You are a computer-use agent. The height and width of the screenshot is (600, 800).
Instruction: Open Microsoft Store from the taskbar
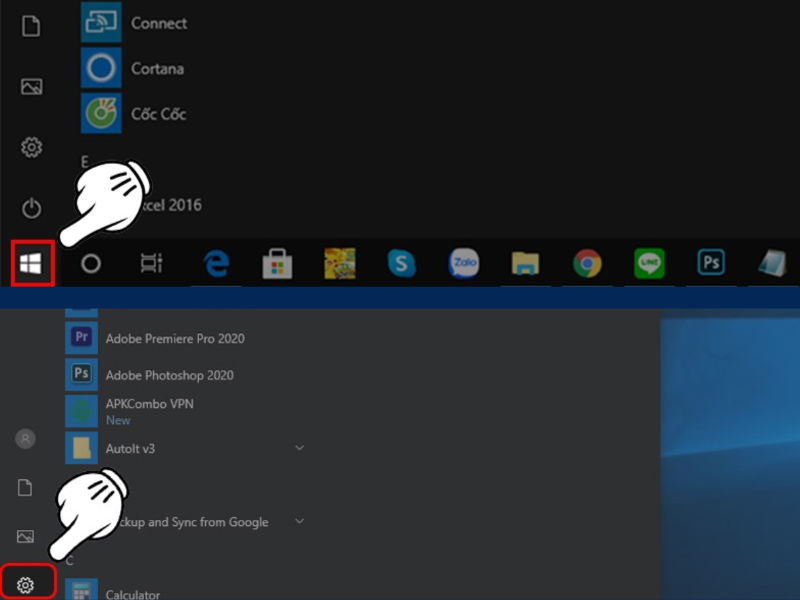tap(277, 263)
